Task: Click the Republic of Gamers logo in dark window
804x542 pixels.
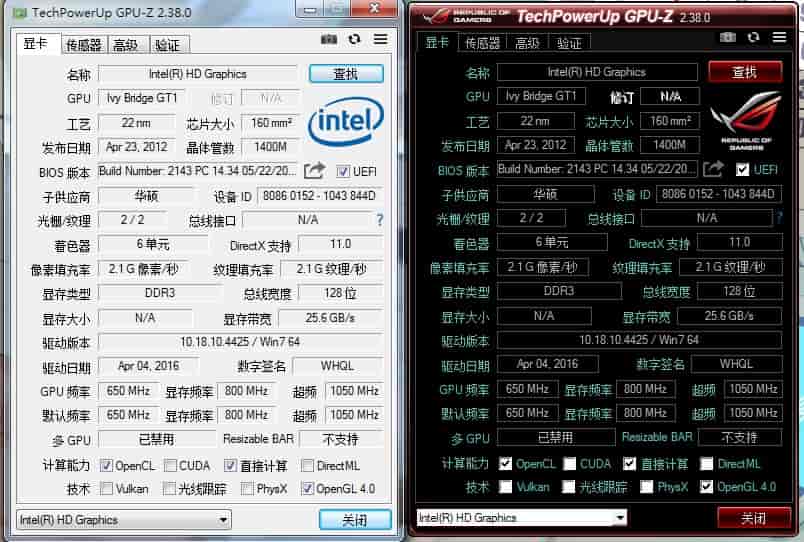Action: point(746,121)
